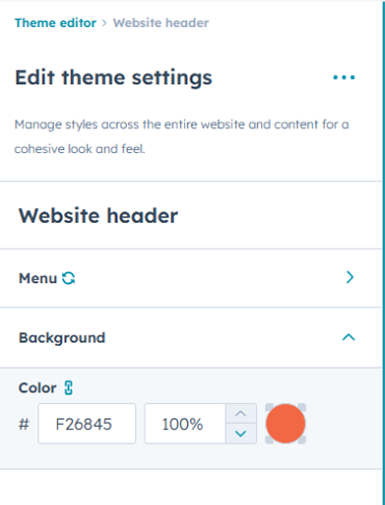Click the Color field label
Image resolution: width=385 pixels, height=505 pixels.
coord(37,388)
